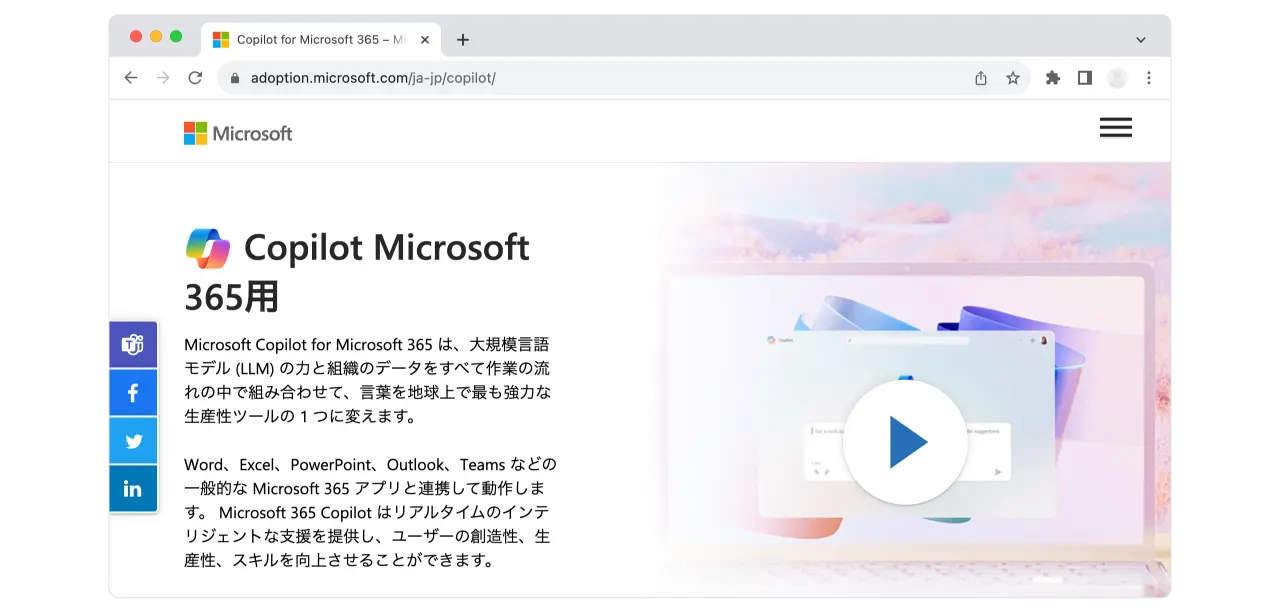Close the Copilot for Microsoft 365 tab
This screenshot has width=1280, height=613.
(x=425, y=40)
